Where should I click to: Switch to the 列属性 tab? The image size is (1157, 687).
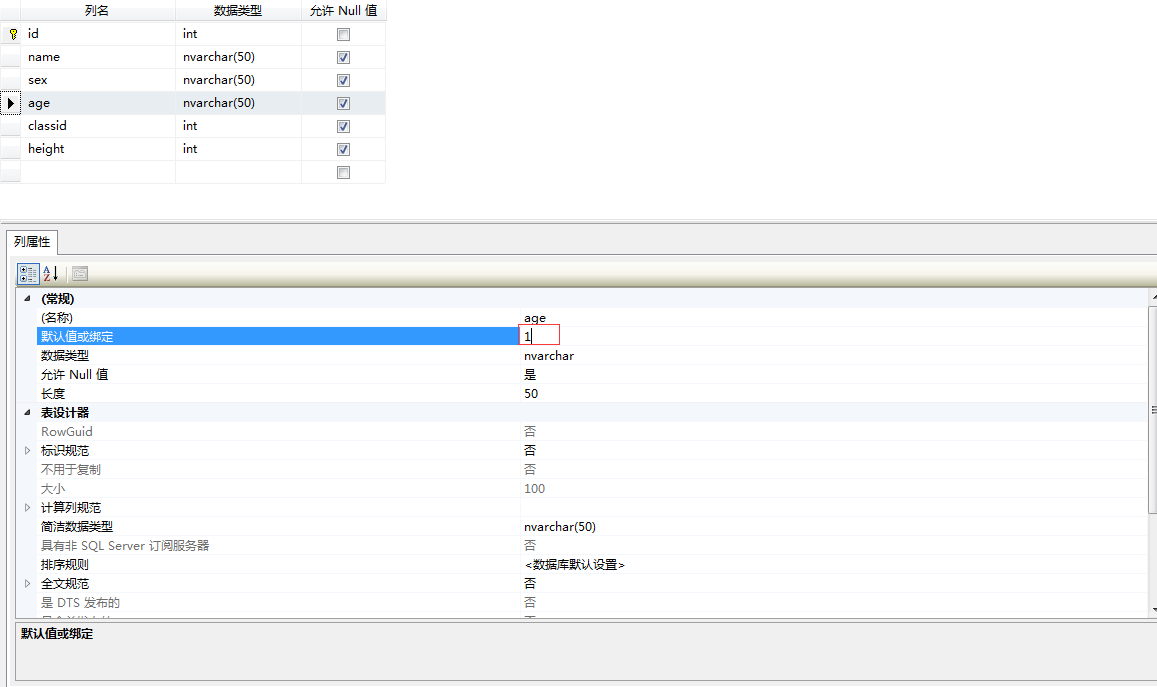(x=31, y=241)
